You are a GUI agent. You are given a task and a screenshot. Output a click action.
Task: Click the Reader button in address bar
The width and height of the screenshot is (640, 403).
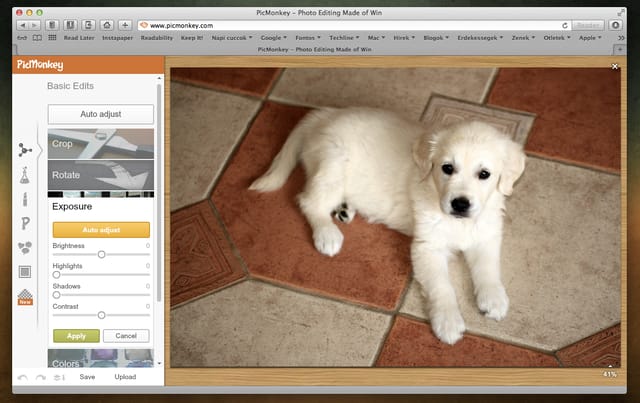coord(588,25)
